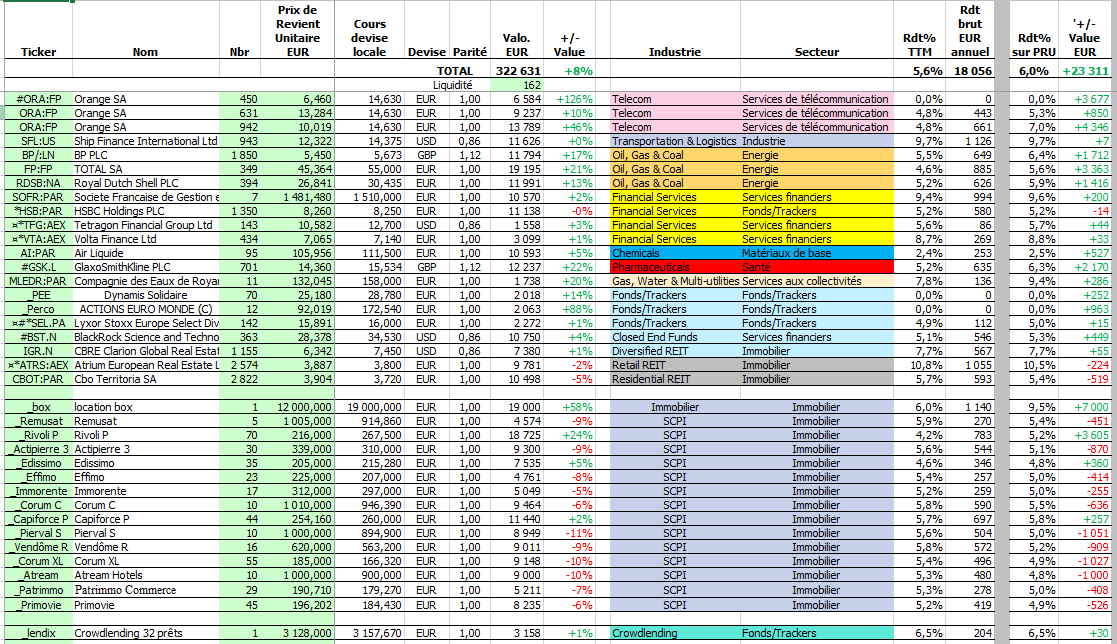
Task: Select ACTIONS EURO MONDE (C) cell
Action: [145, 309]
